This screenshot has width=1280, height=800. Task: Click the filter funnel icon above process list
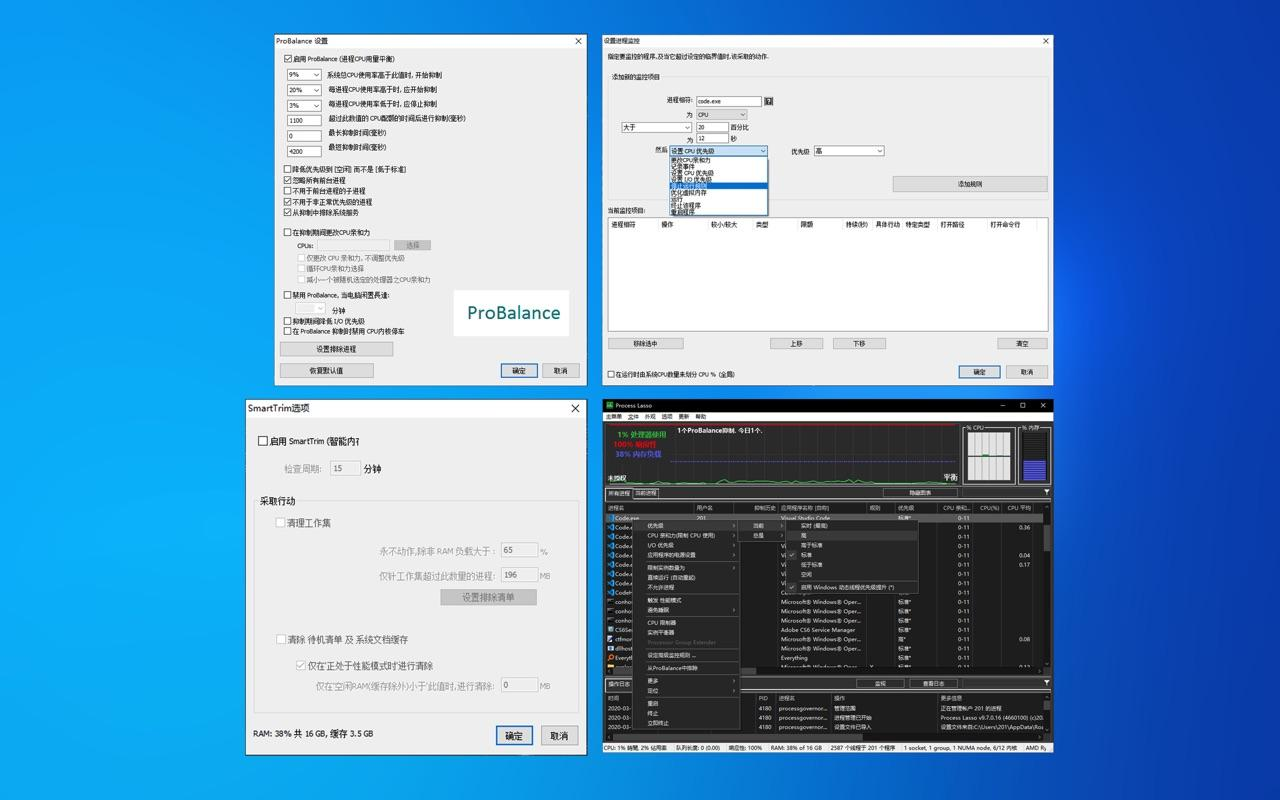pos(1047,492)
